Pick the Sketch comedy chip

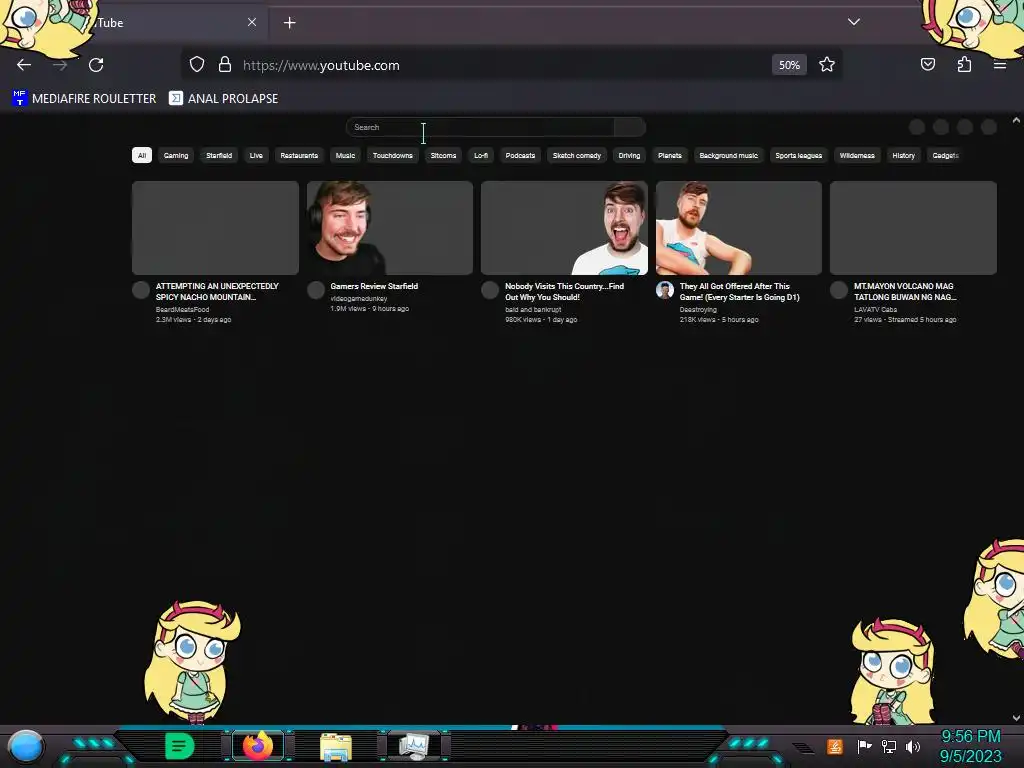[x=577, y=155]
